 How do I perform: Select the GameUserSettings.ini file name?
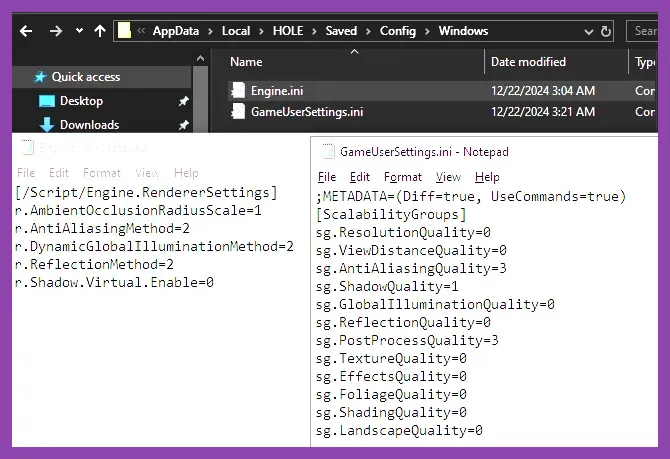tap(307, 112)
